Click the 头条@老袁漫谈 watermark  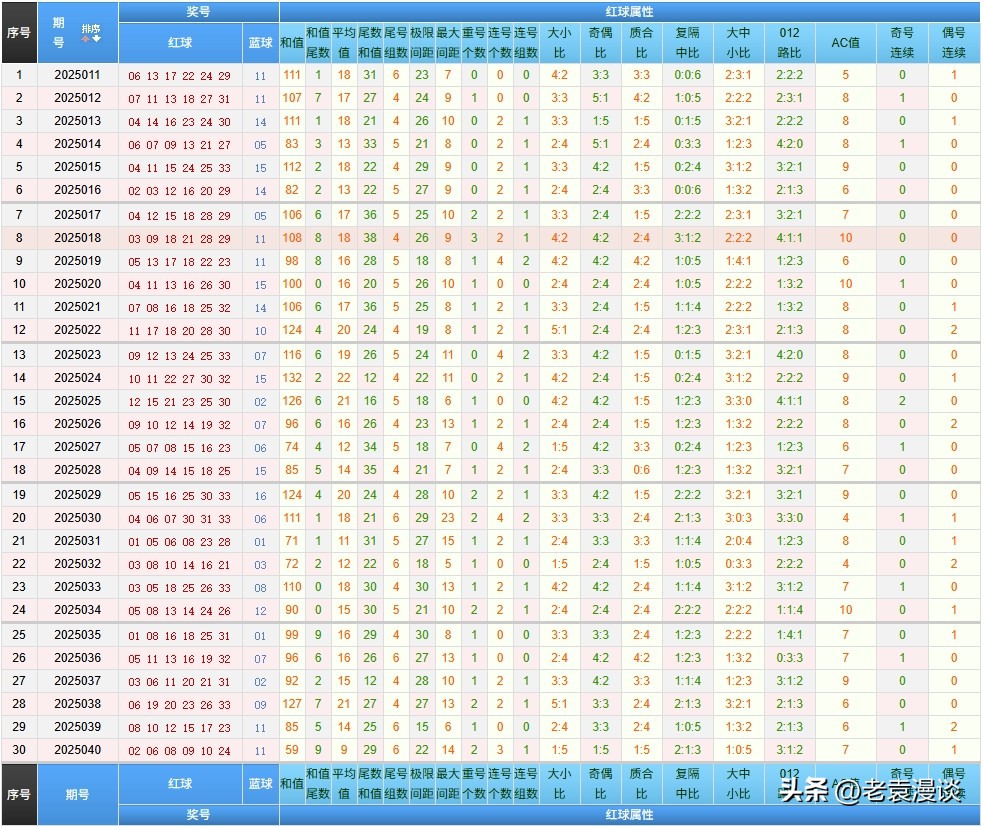pos(870,793)
